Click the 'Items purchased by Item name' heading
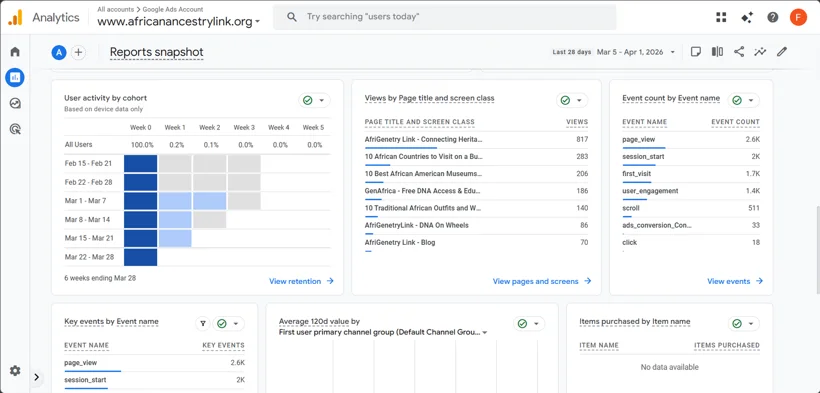This screenshot has height=393, width=820. pyautogui.click(x=635, y=321)
